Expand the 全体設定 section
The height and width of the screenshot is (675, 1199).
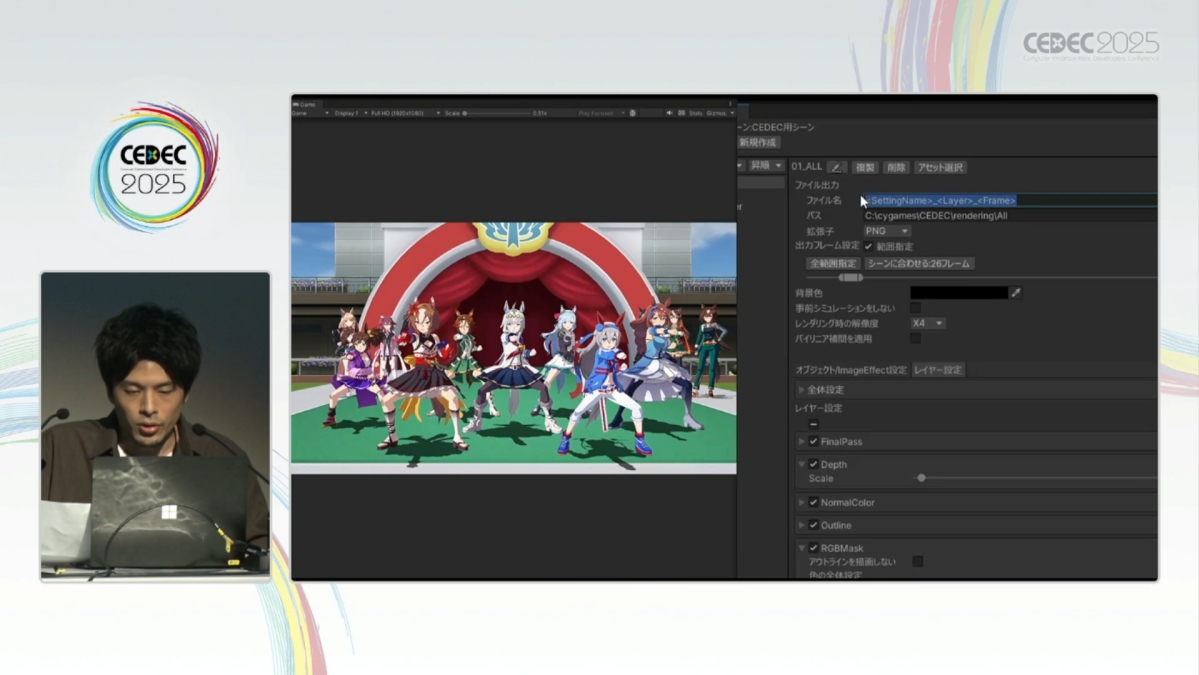801,390
